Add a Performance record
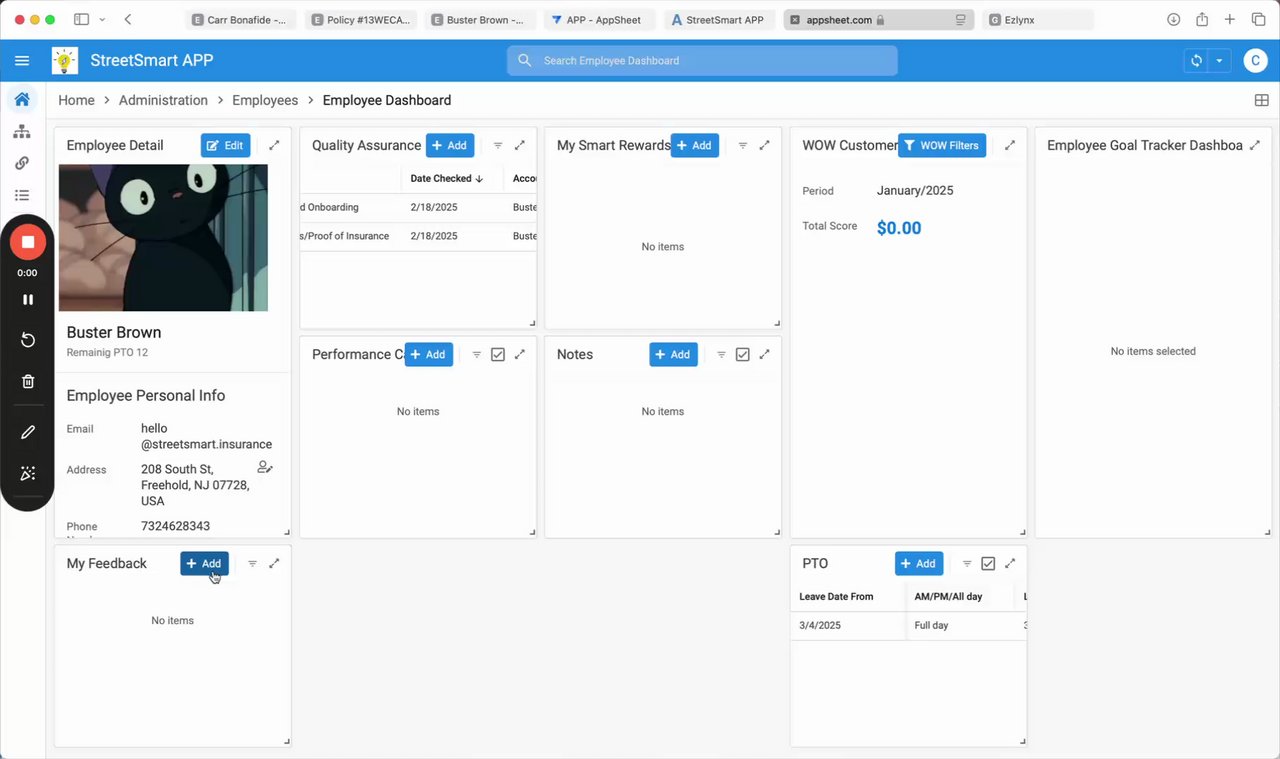This screenshot has width=1280, height=759. coord(428,354)
